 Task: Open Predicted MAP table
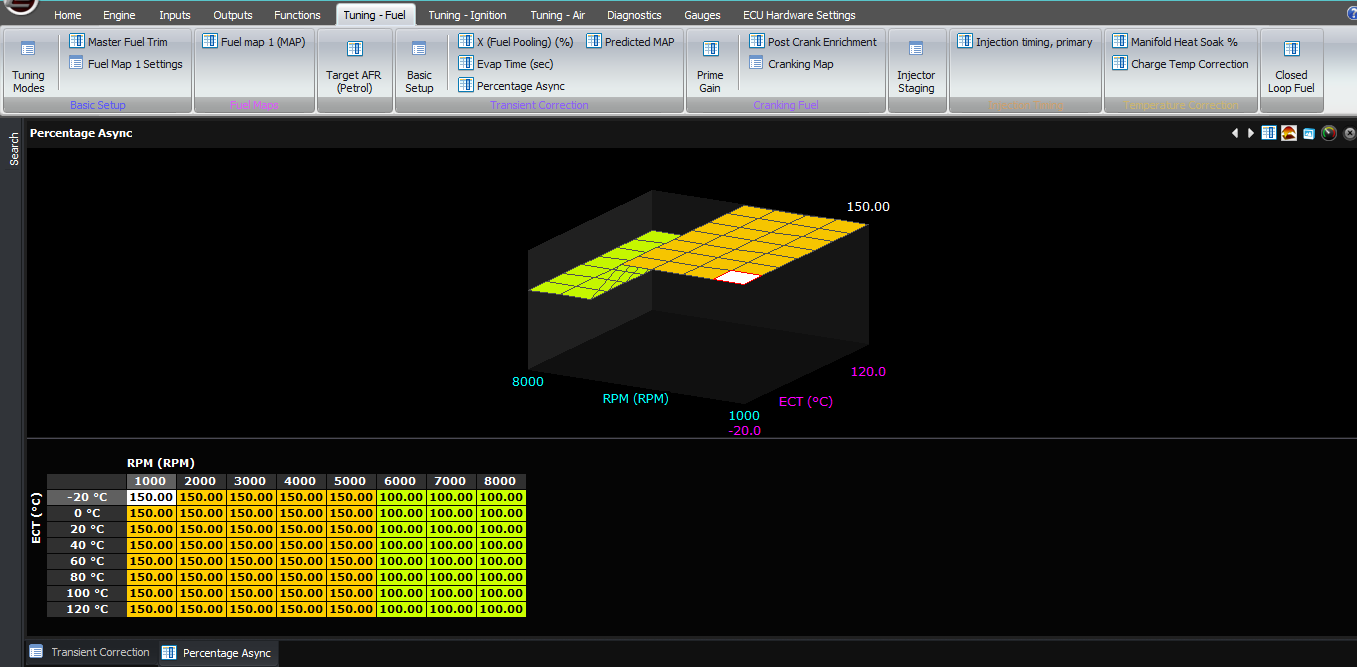[630, 42]
